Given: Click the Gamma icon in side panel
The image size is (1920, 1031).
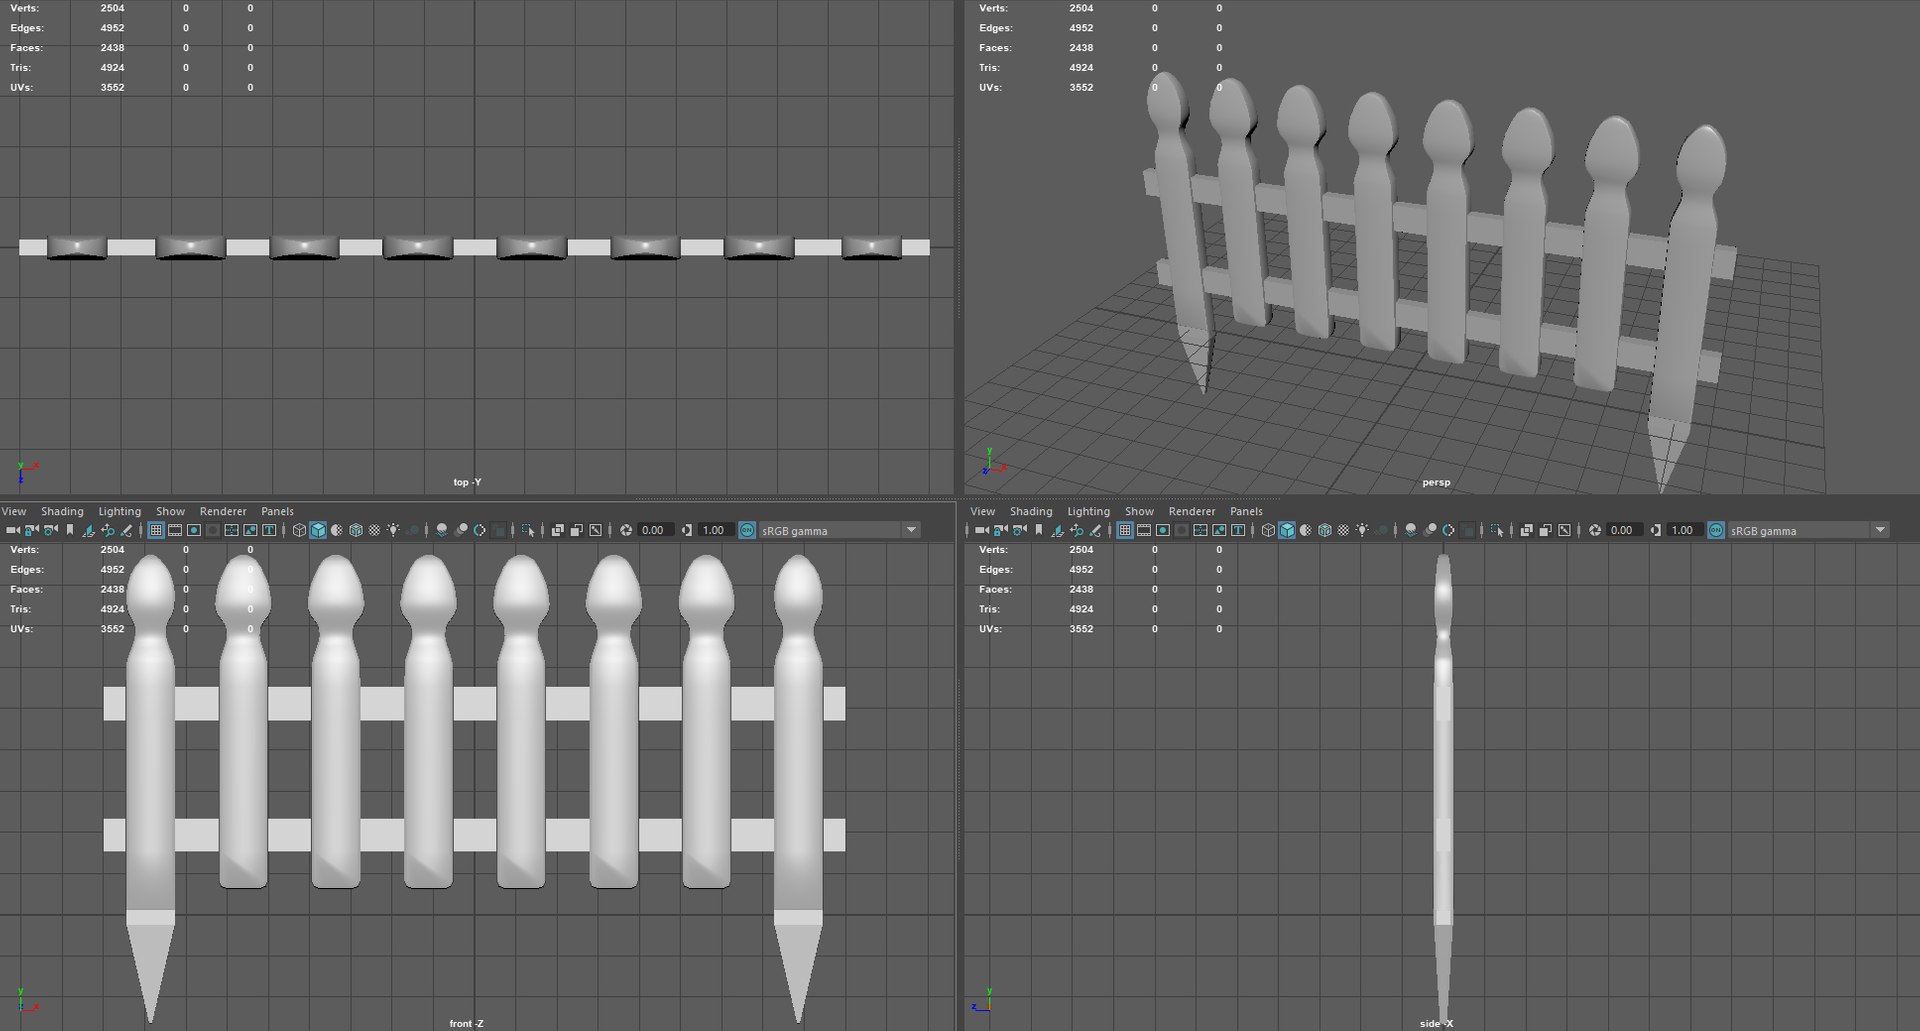Looking at the screenshot, I should click(x=1656, y=530).
